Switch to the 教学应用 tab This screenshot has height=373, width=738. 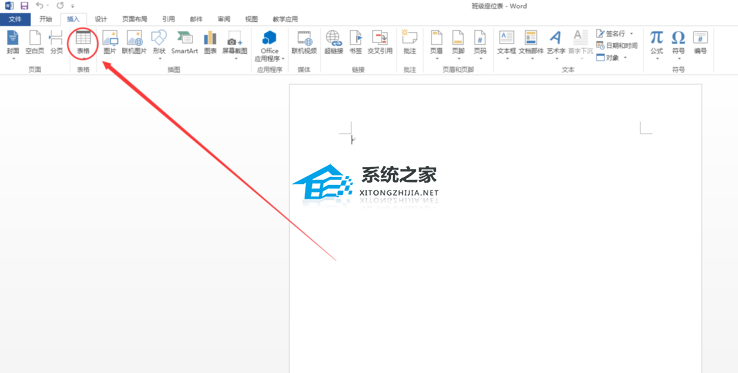pyautogui.click(x=285, y=19)
